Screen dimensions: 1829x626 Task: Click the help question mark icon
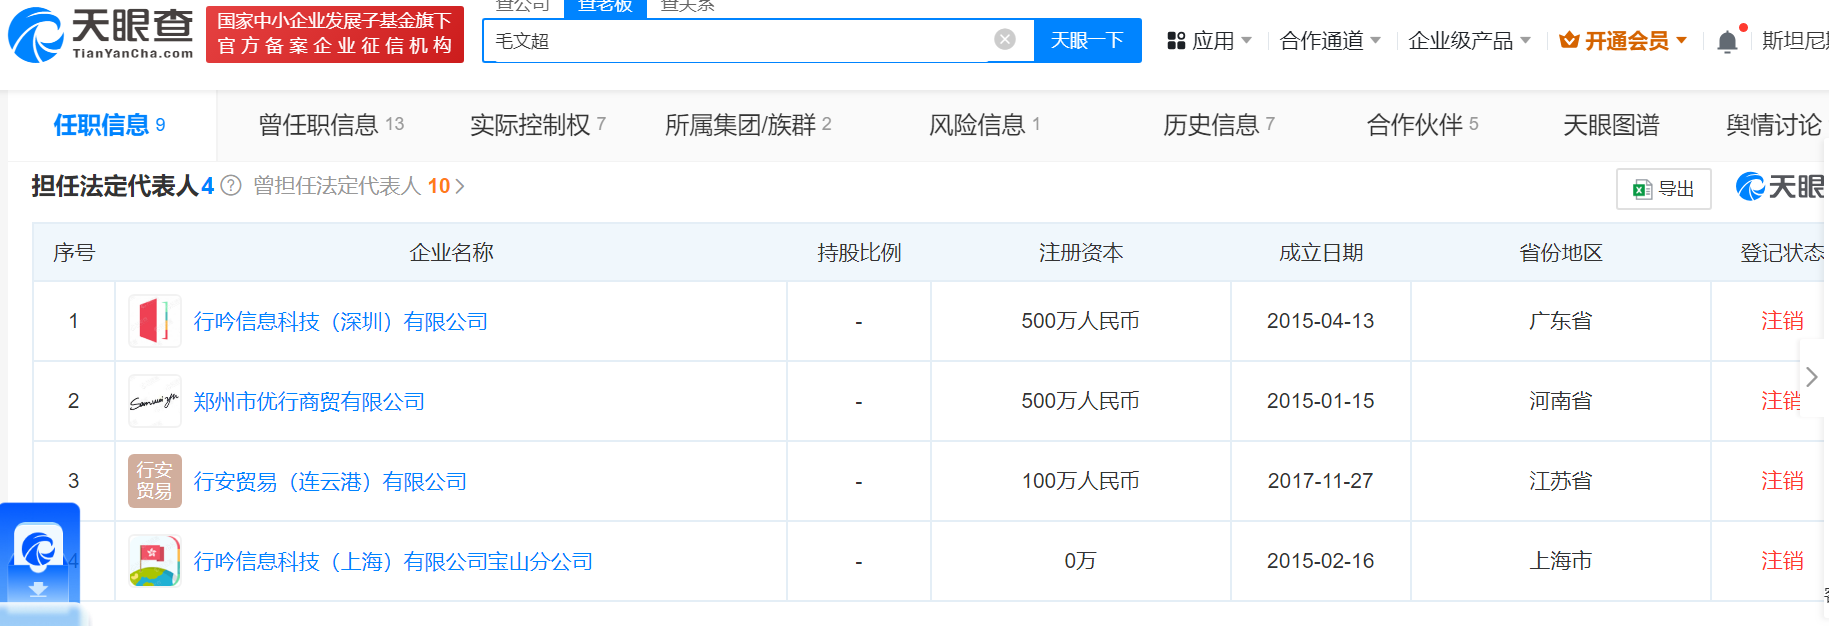(x=231, y=186)
